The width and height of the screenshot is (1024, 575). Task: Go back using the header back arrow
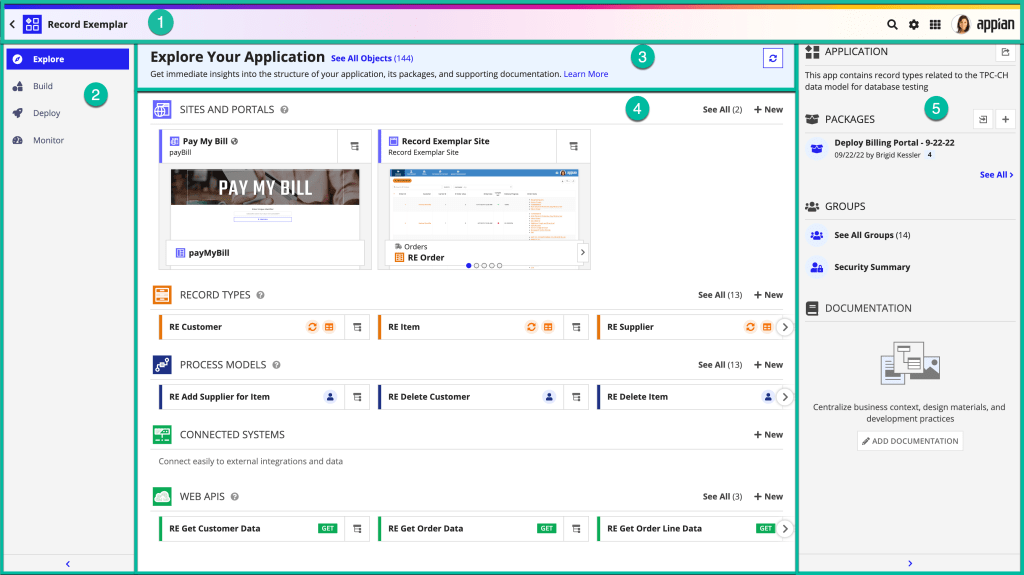click(x=12, y=24)
